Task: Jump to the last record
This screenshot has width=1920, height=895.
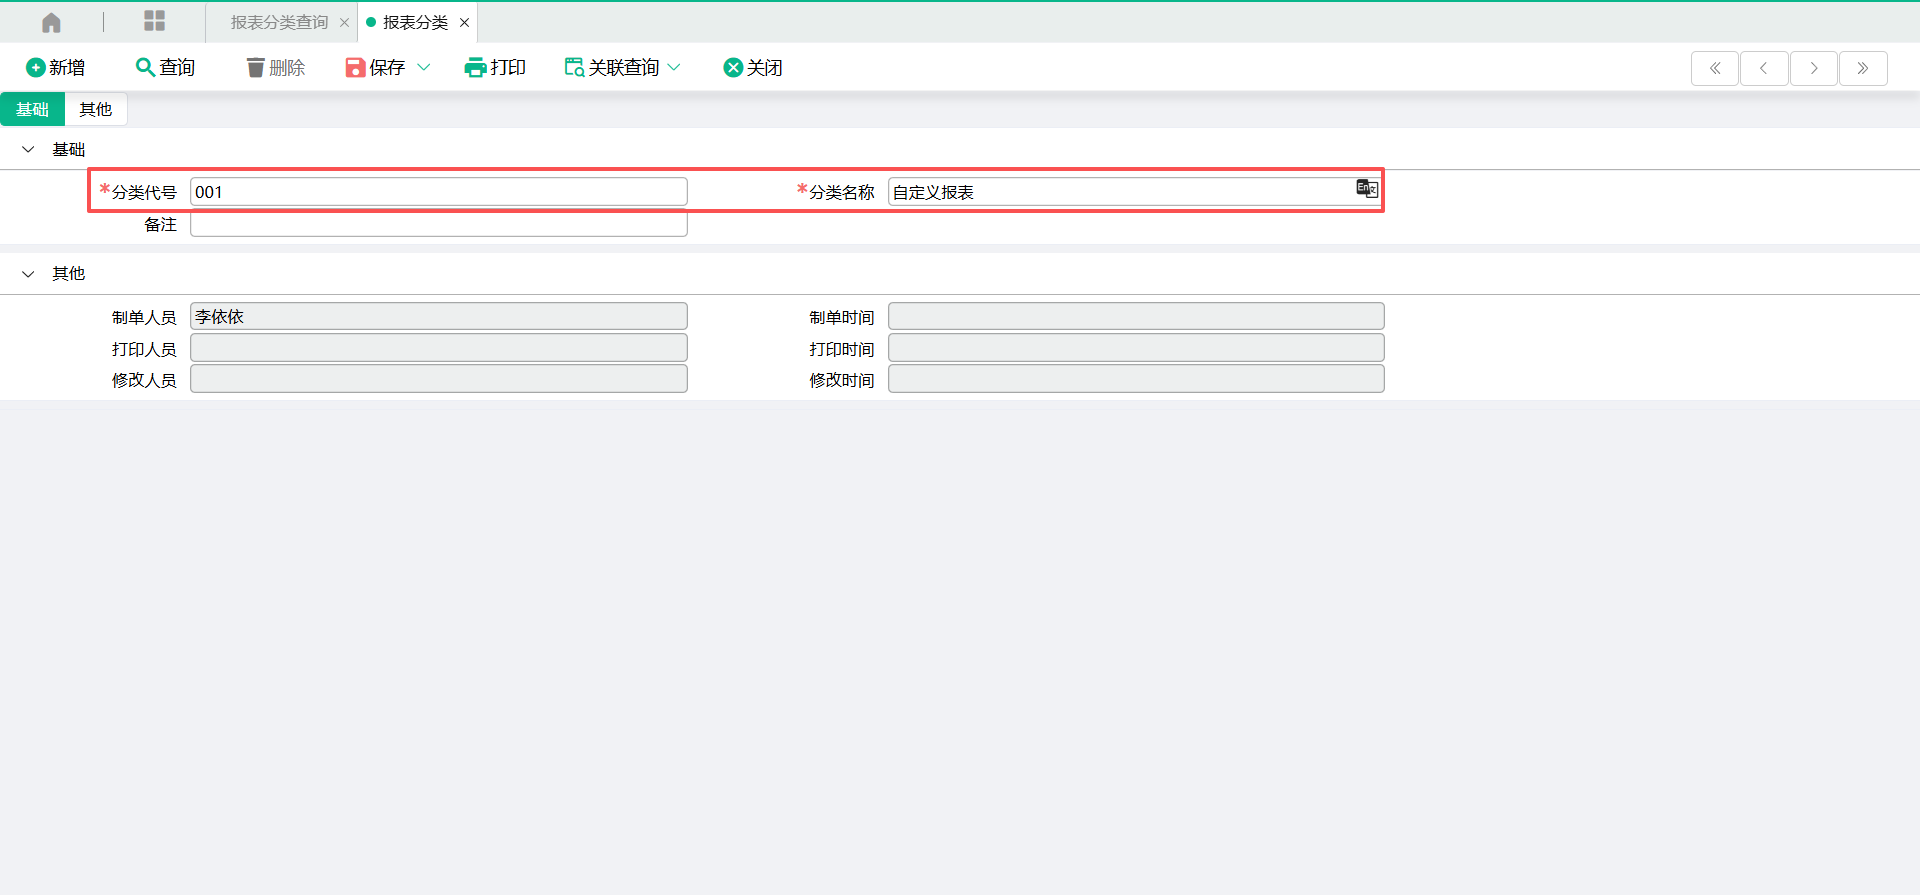Action: pyautogui.click(x=1862, y=68)
